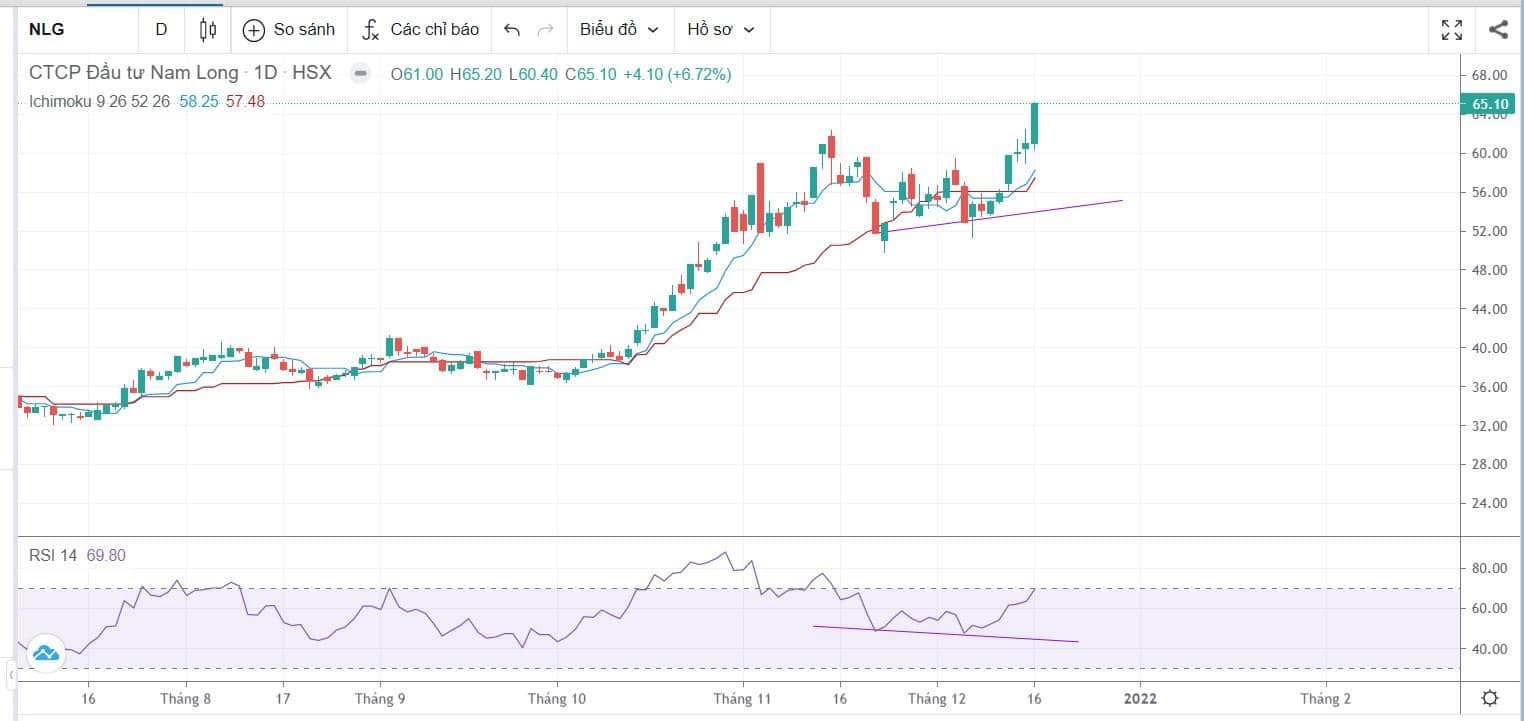Click the Tháng 12 time axis label

point(937,699)
